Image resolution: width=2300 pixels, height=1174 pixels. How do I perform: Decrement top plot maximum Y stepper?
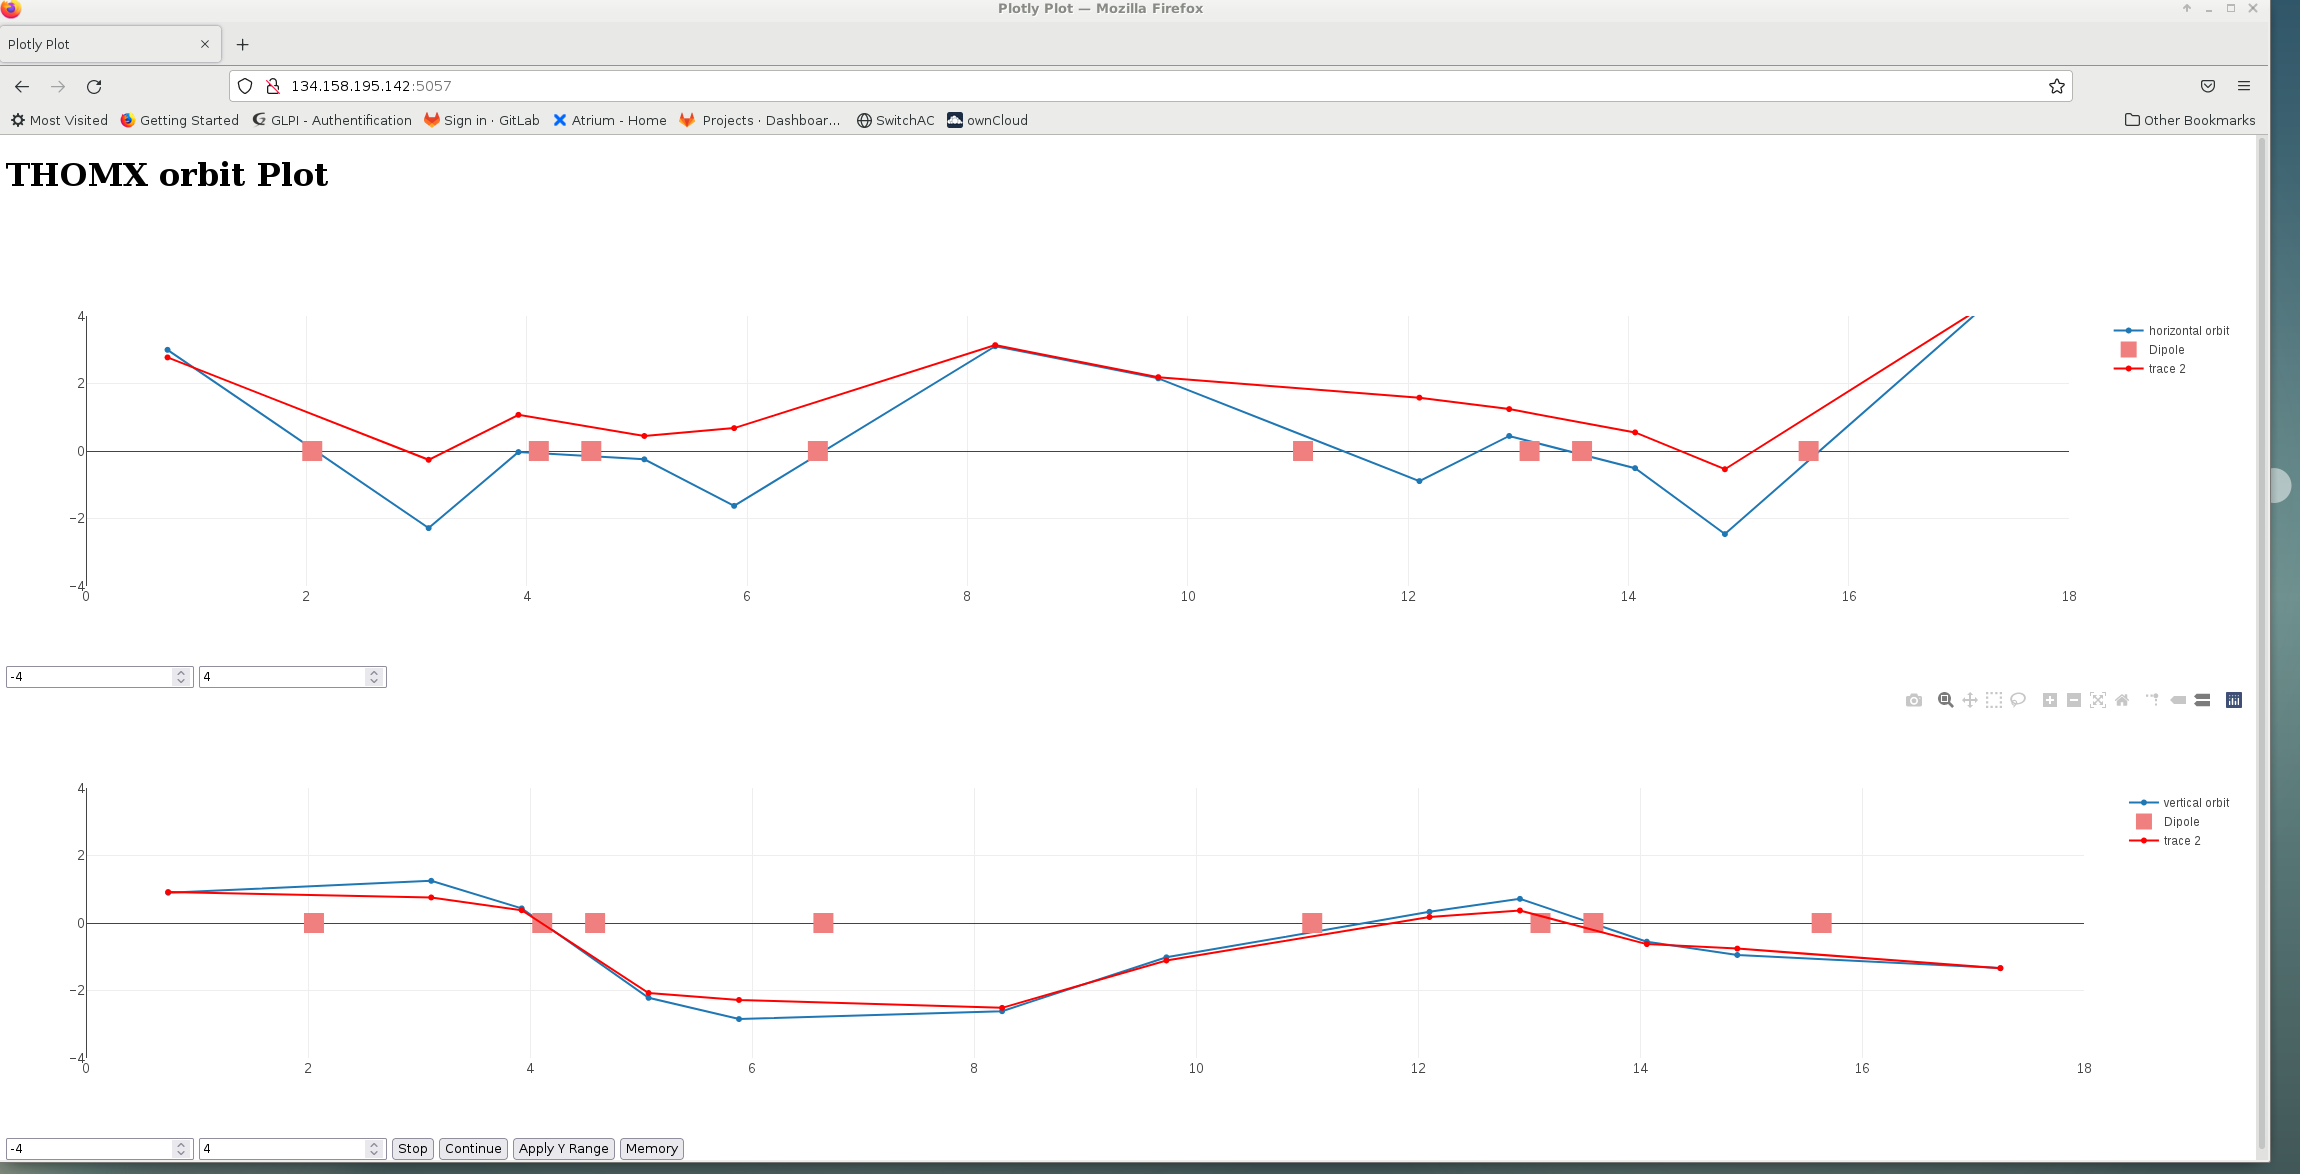pos(374,681)
